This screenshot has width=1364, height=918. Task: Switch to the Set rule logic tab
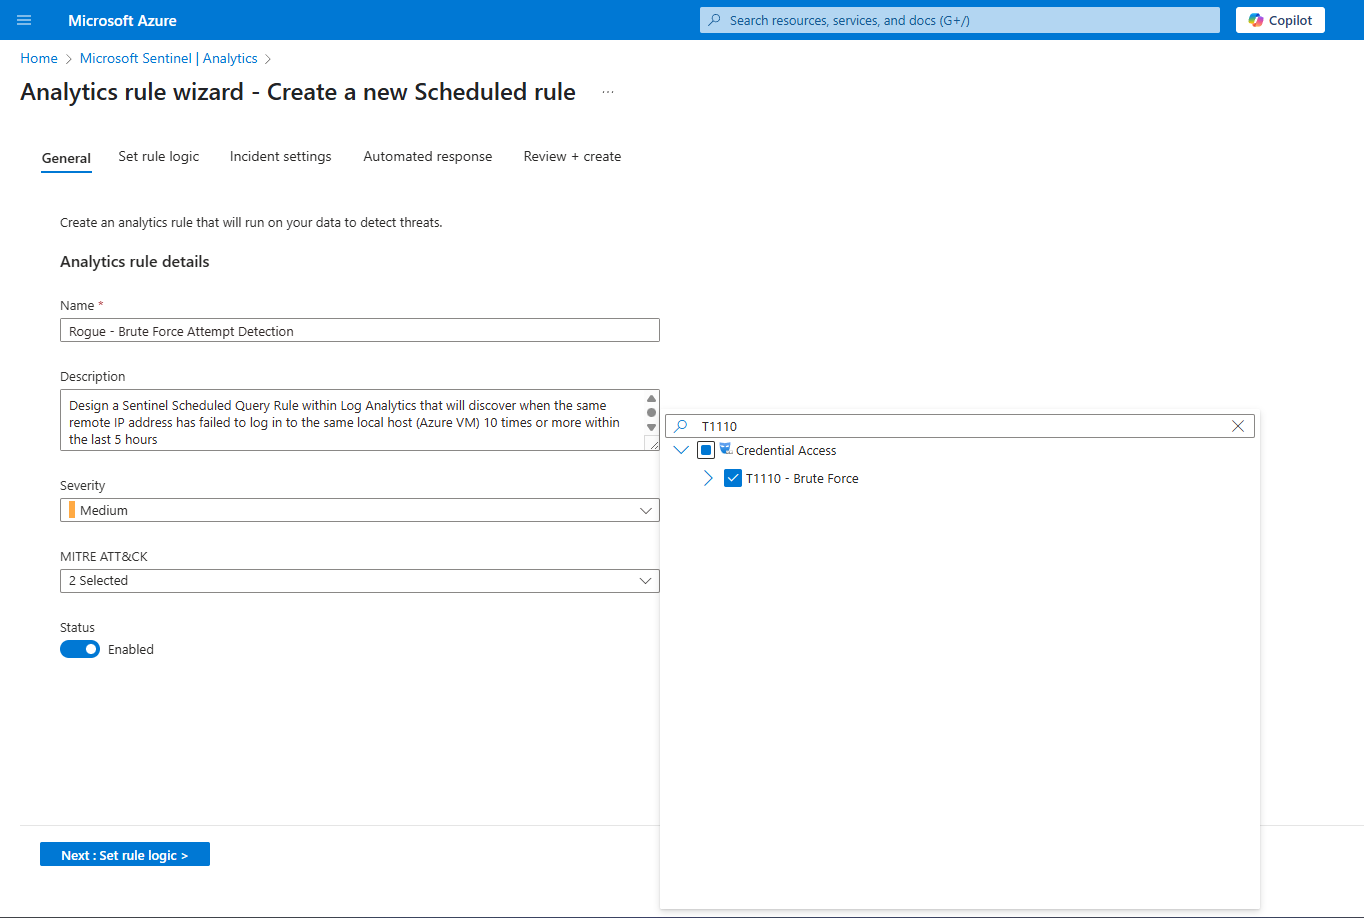click(159, 156)
